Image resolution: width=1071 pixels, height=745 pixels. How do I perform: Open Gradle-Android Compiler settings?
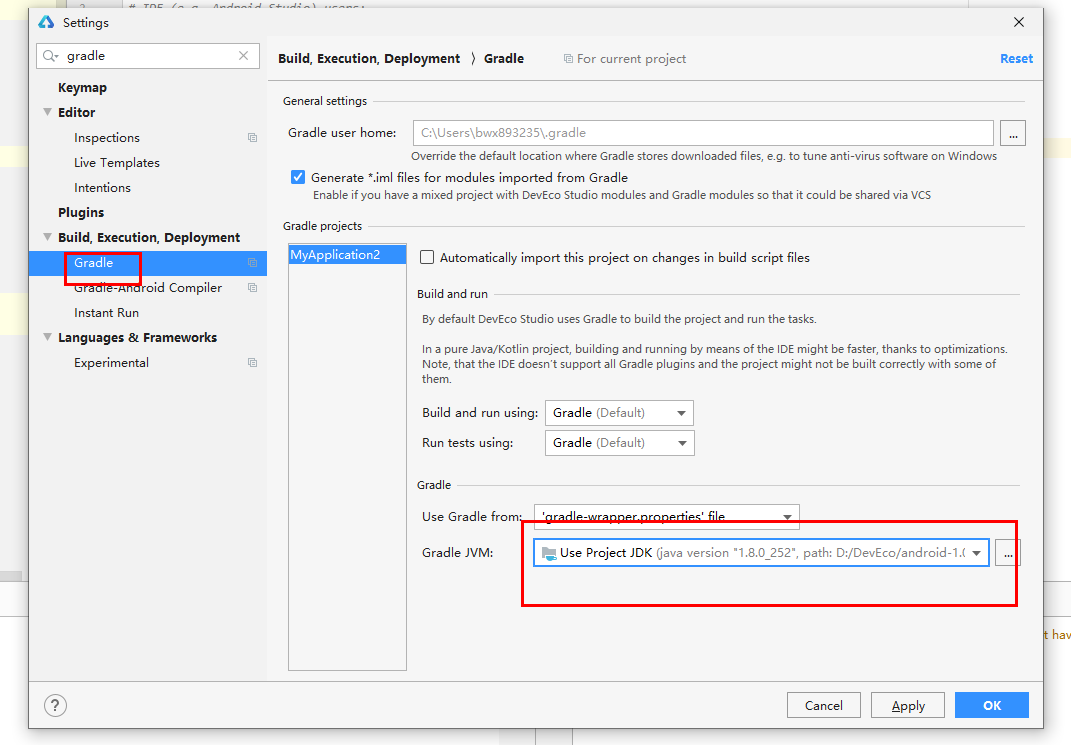pyautogui.click(x=148, y=288)
